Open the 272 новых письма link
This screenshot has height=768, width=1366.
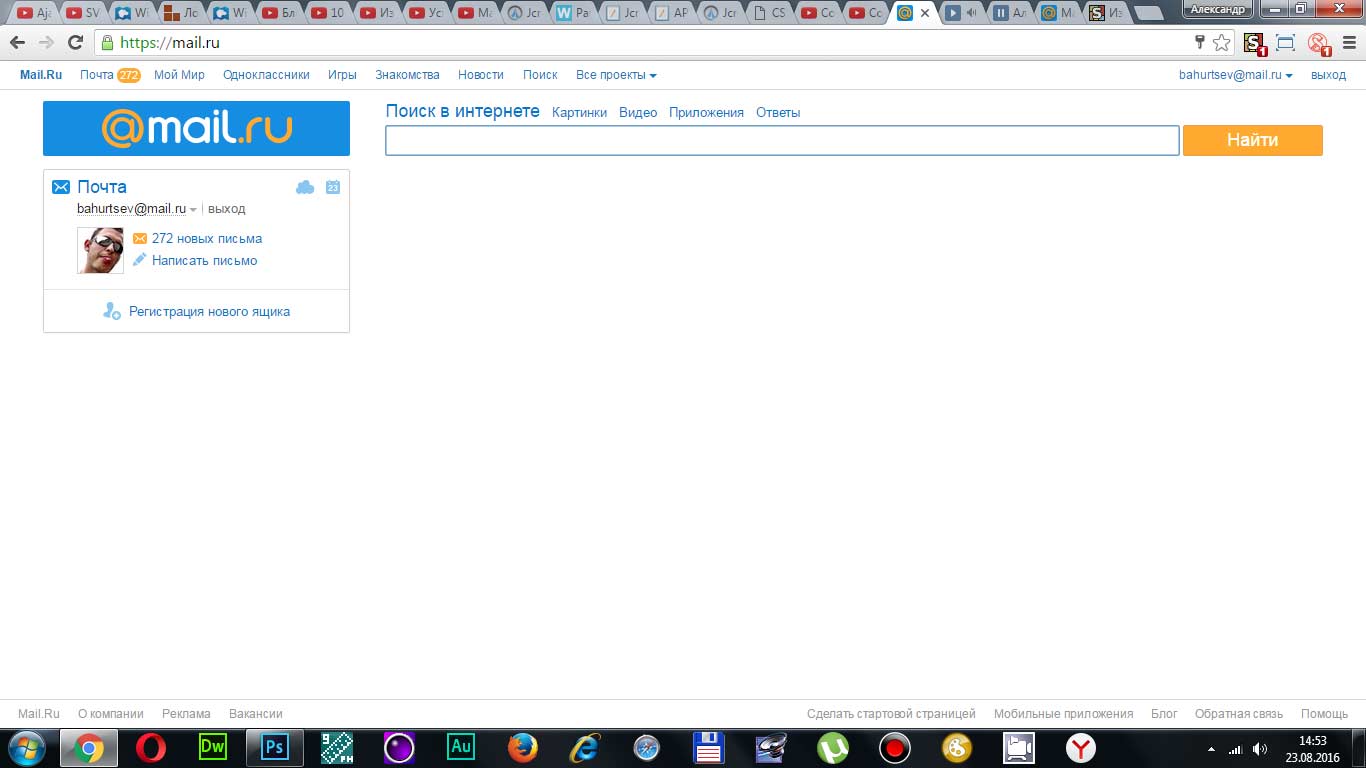click(x=207, y=239)
